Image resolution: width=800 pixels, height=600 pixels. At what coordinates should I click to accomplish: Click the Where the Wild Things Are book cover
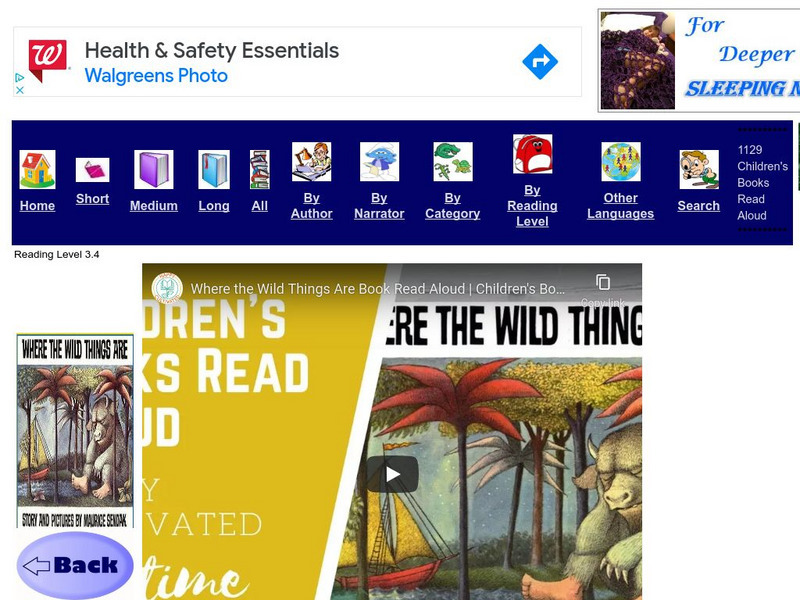[75, 431]
